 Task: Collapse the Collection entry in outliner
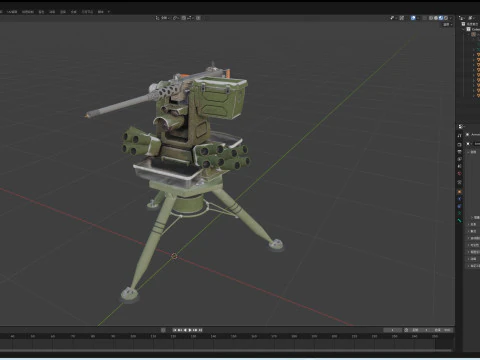[463, 29]
